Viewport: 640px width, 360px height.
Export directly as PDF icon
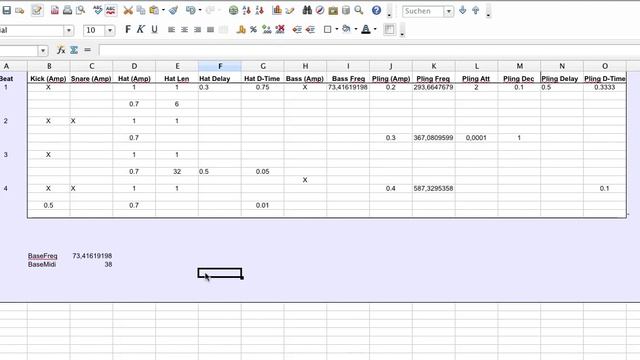coord(55,11)
